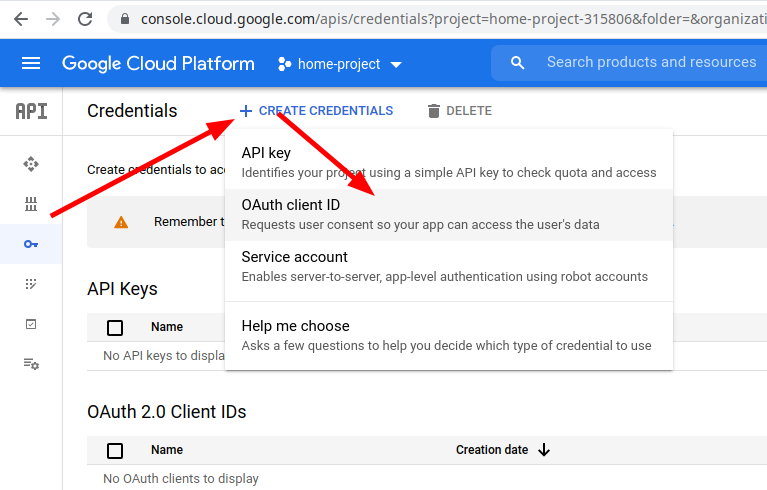View site info via the padlock icon

click(x=125, y=19)
